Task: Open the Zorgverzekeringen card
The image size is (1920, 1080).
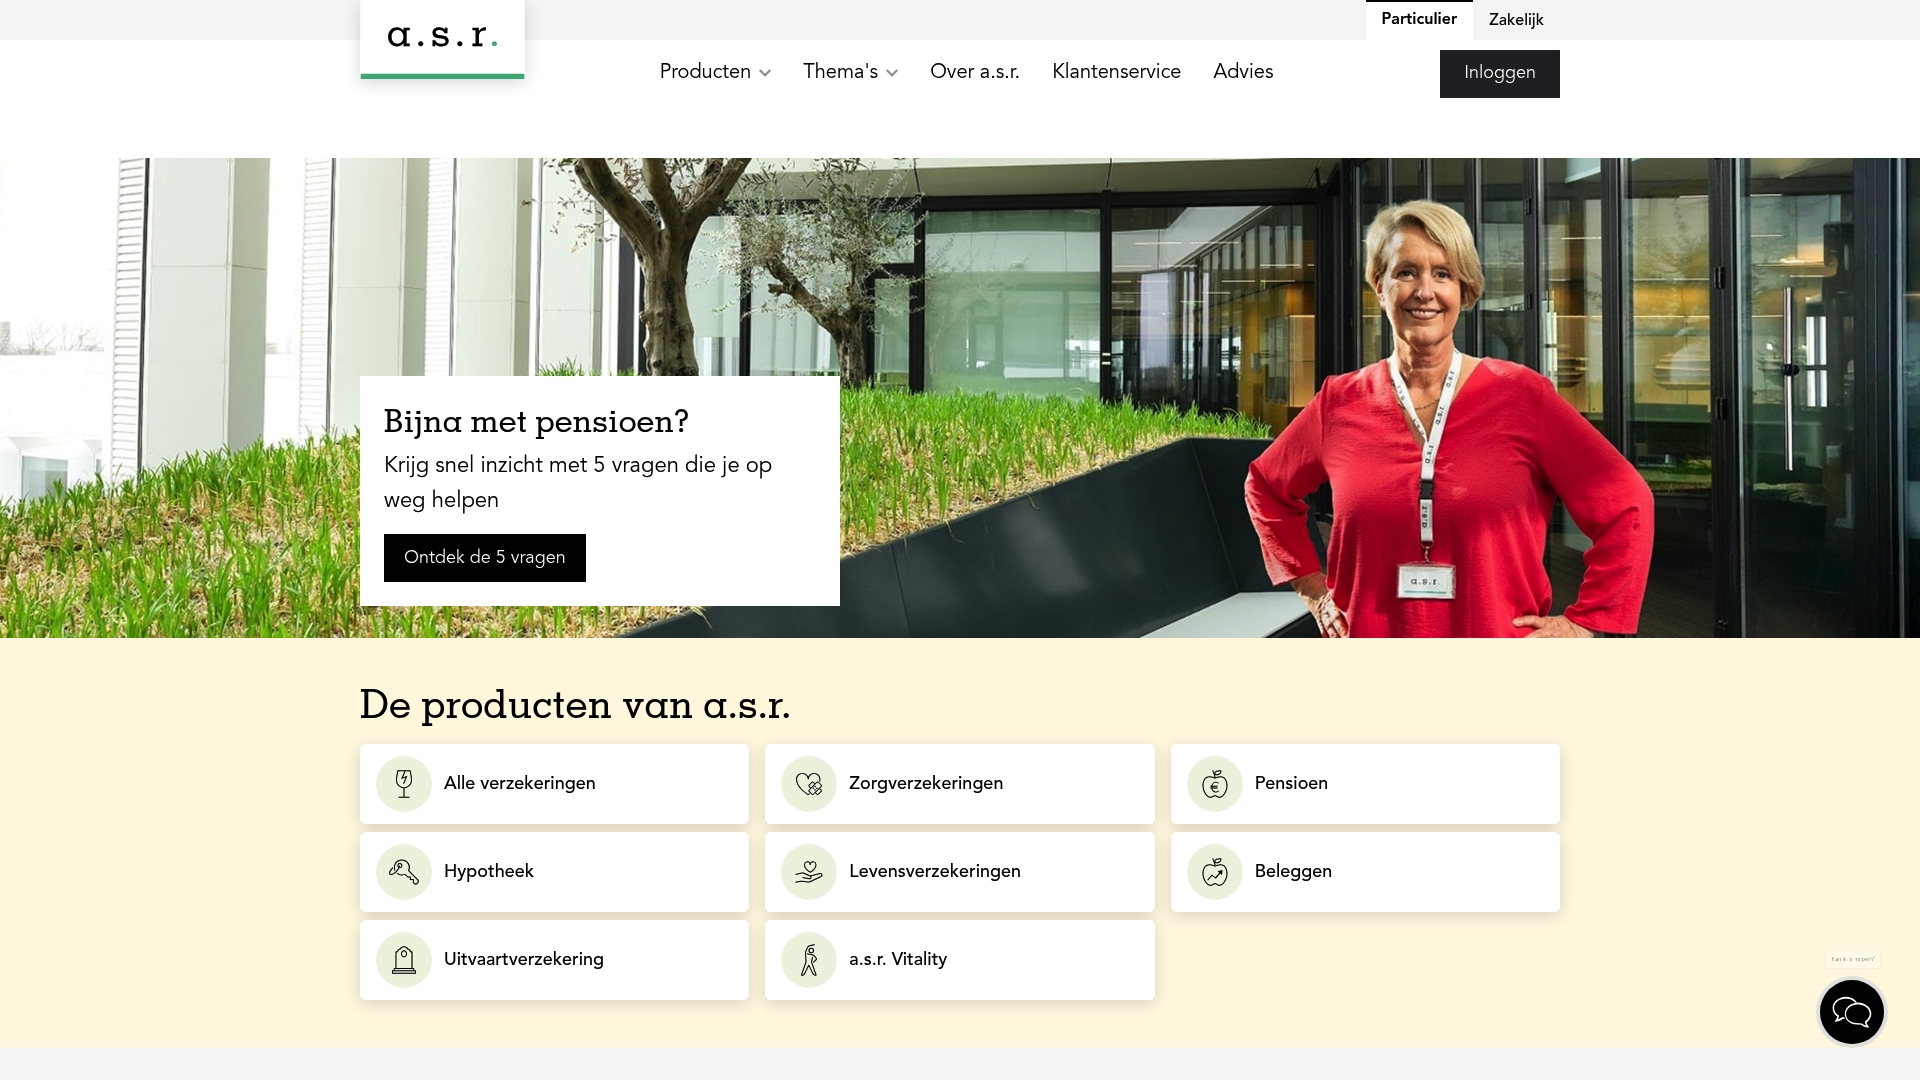Action: (960, 784)
